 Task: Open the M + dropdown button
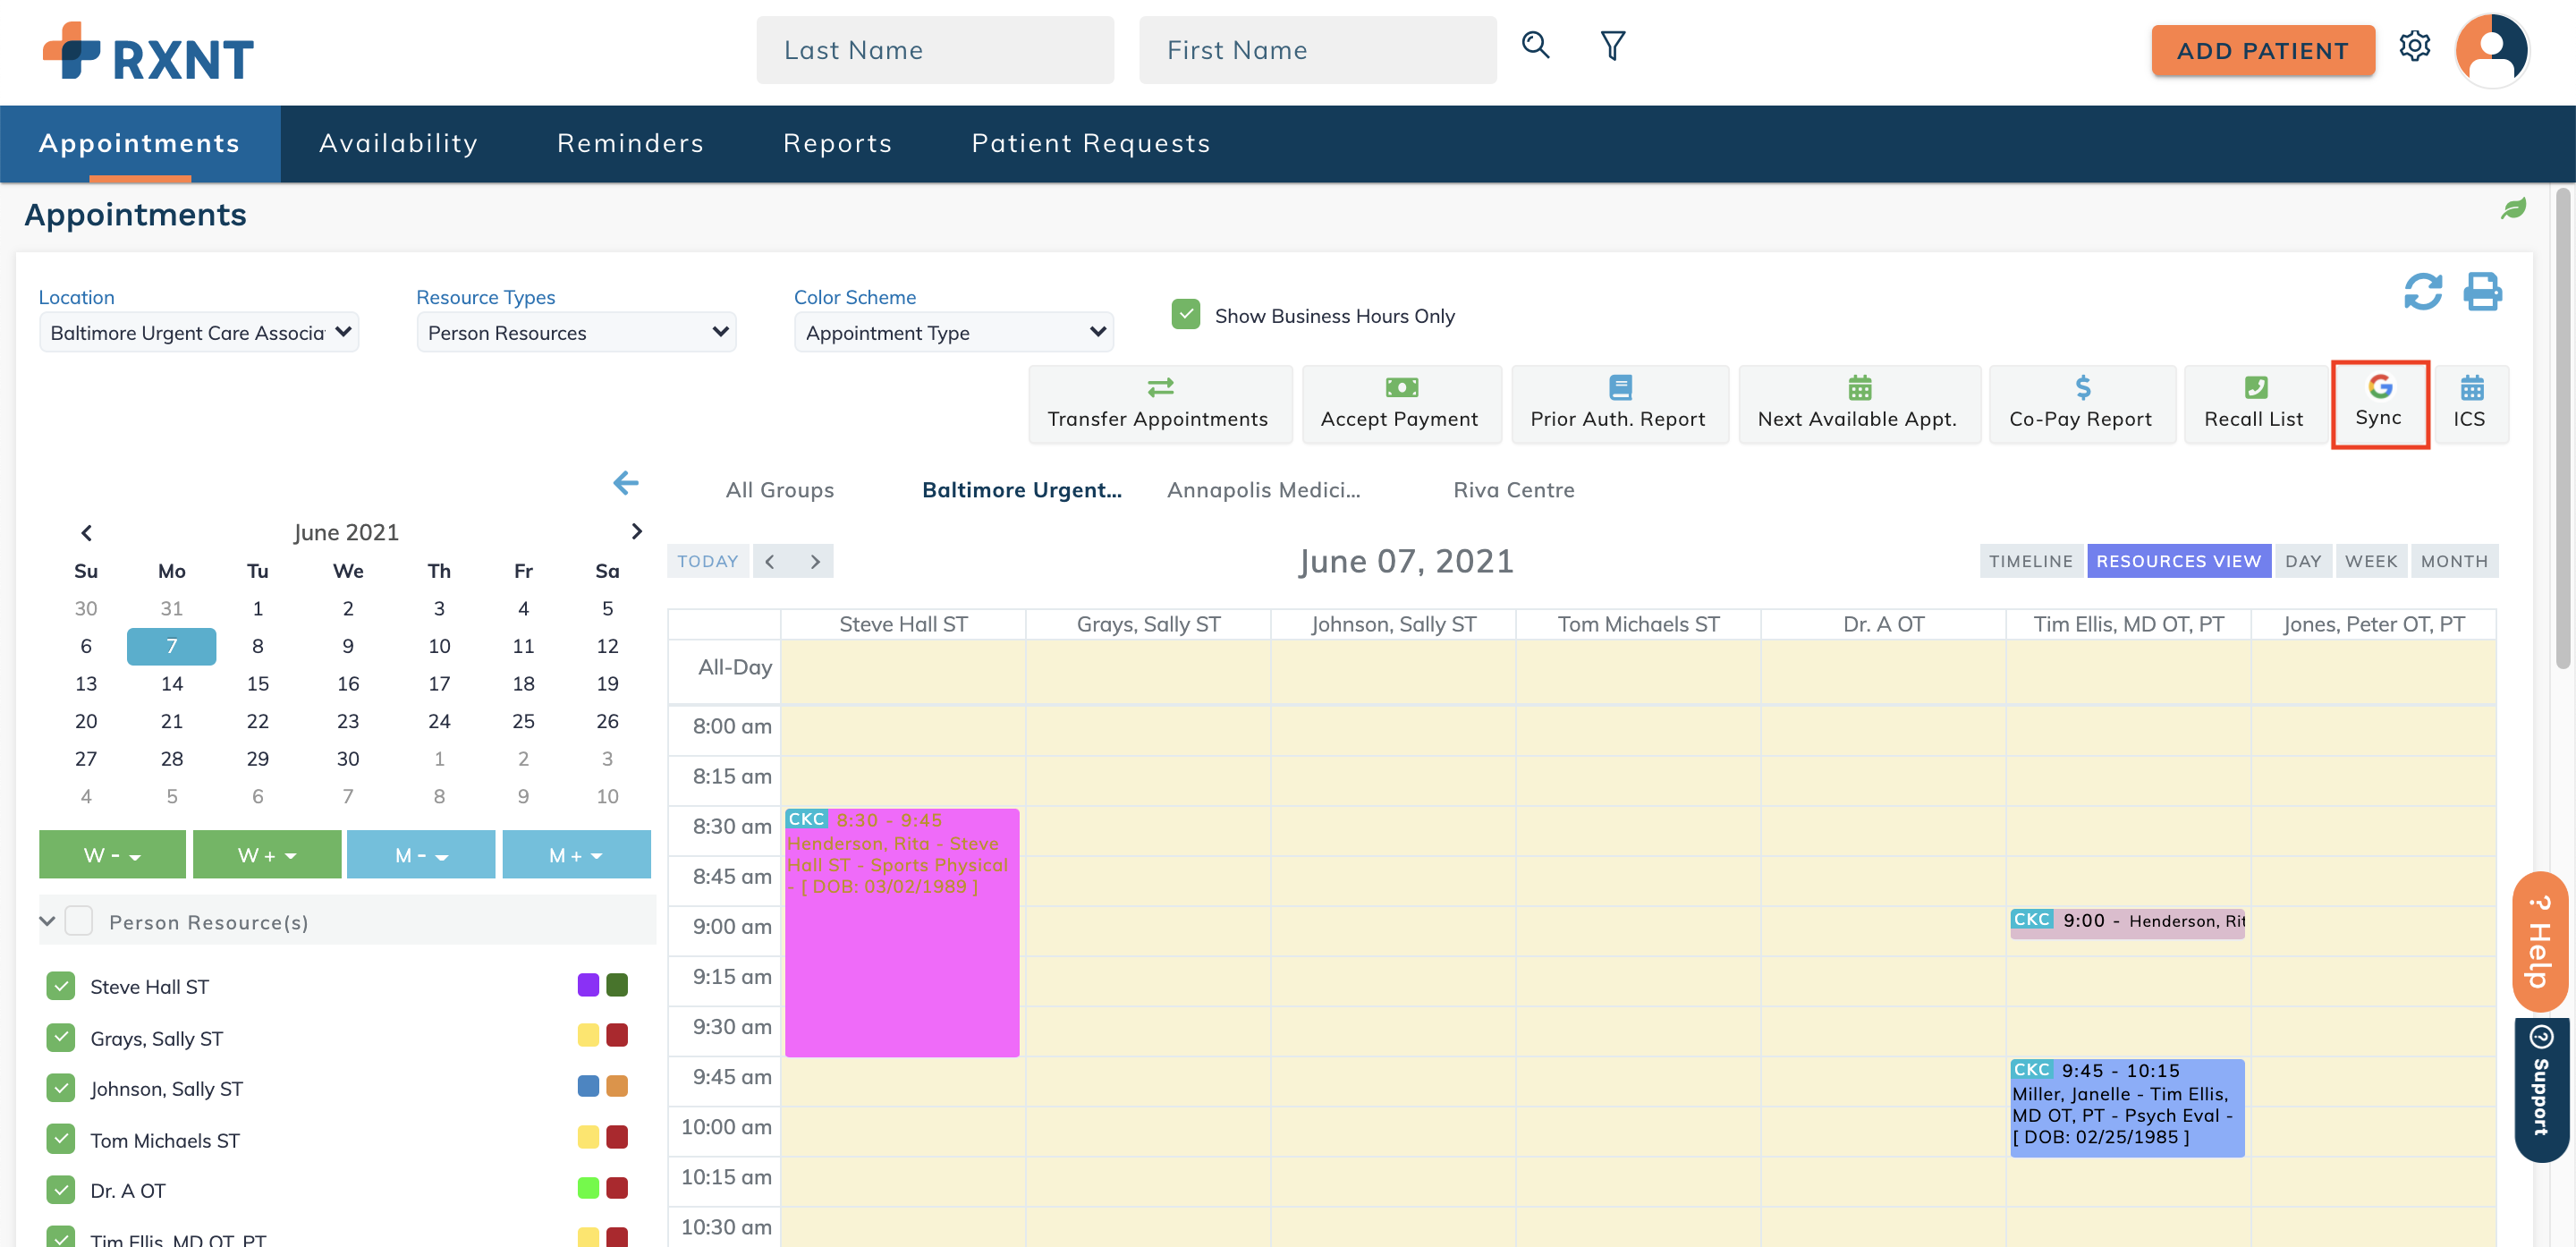pyautogui.click(x=576, y=855)
